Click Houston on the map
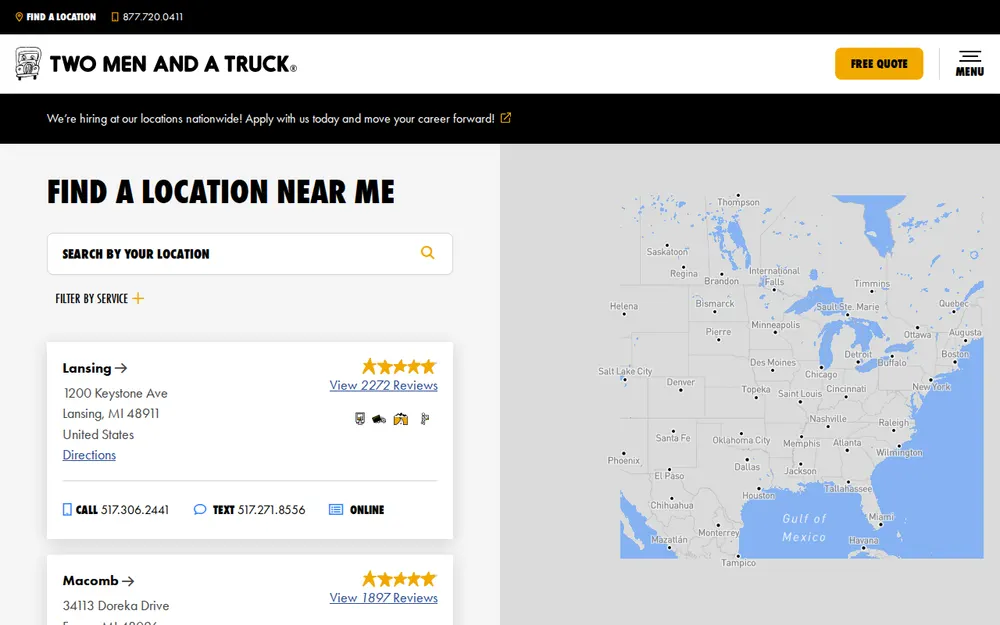Viewport: 1000px width, 625px height. [x=758, y=496]
